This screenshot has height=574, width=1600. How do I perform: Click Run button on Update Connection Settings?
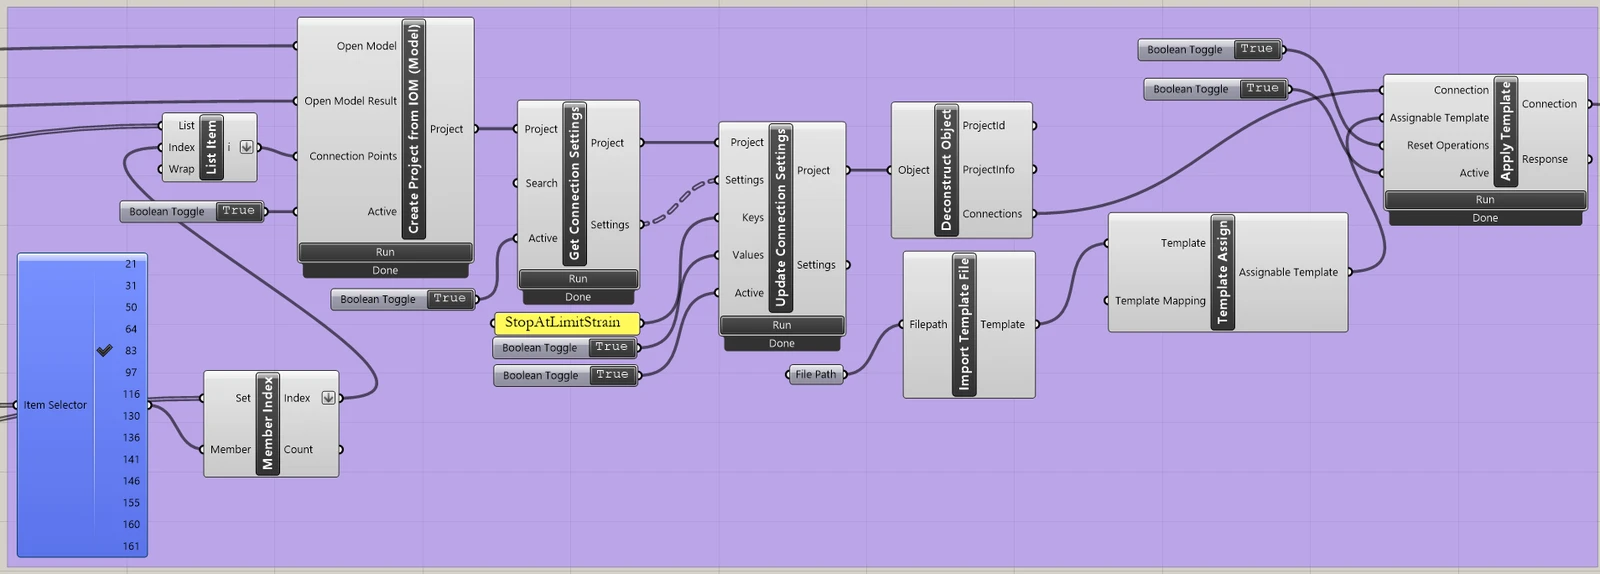coord(782,325)
